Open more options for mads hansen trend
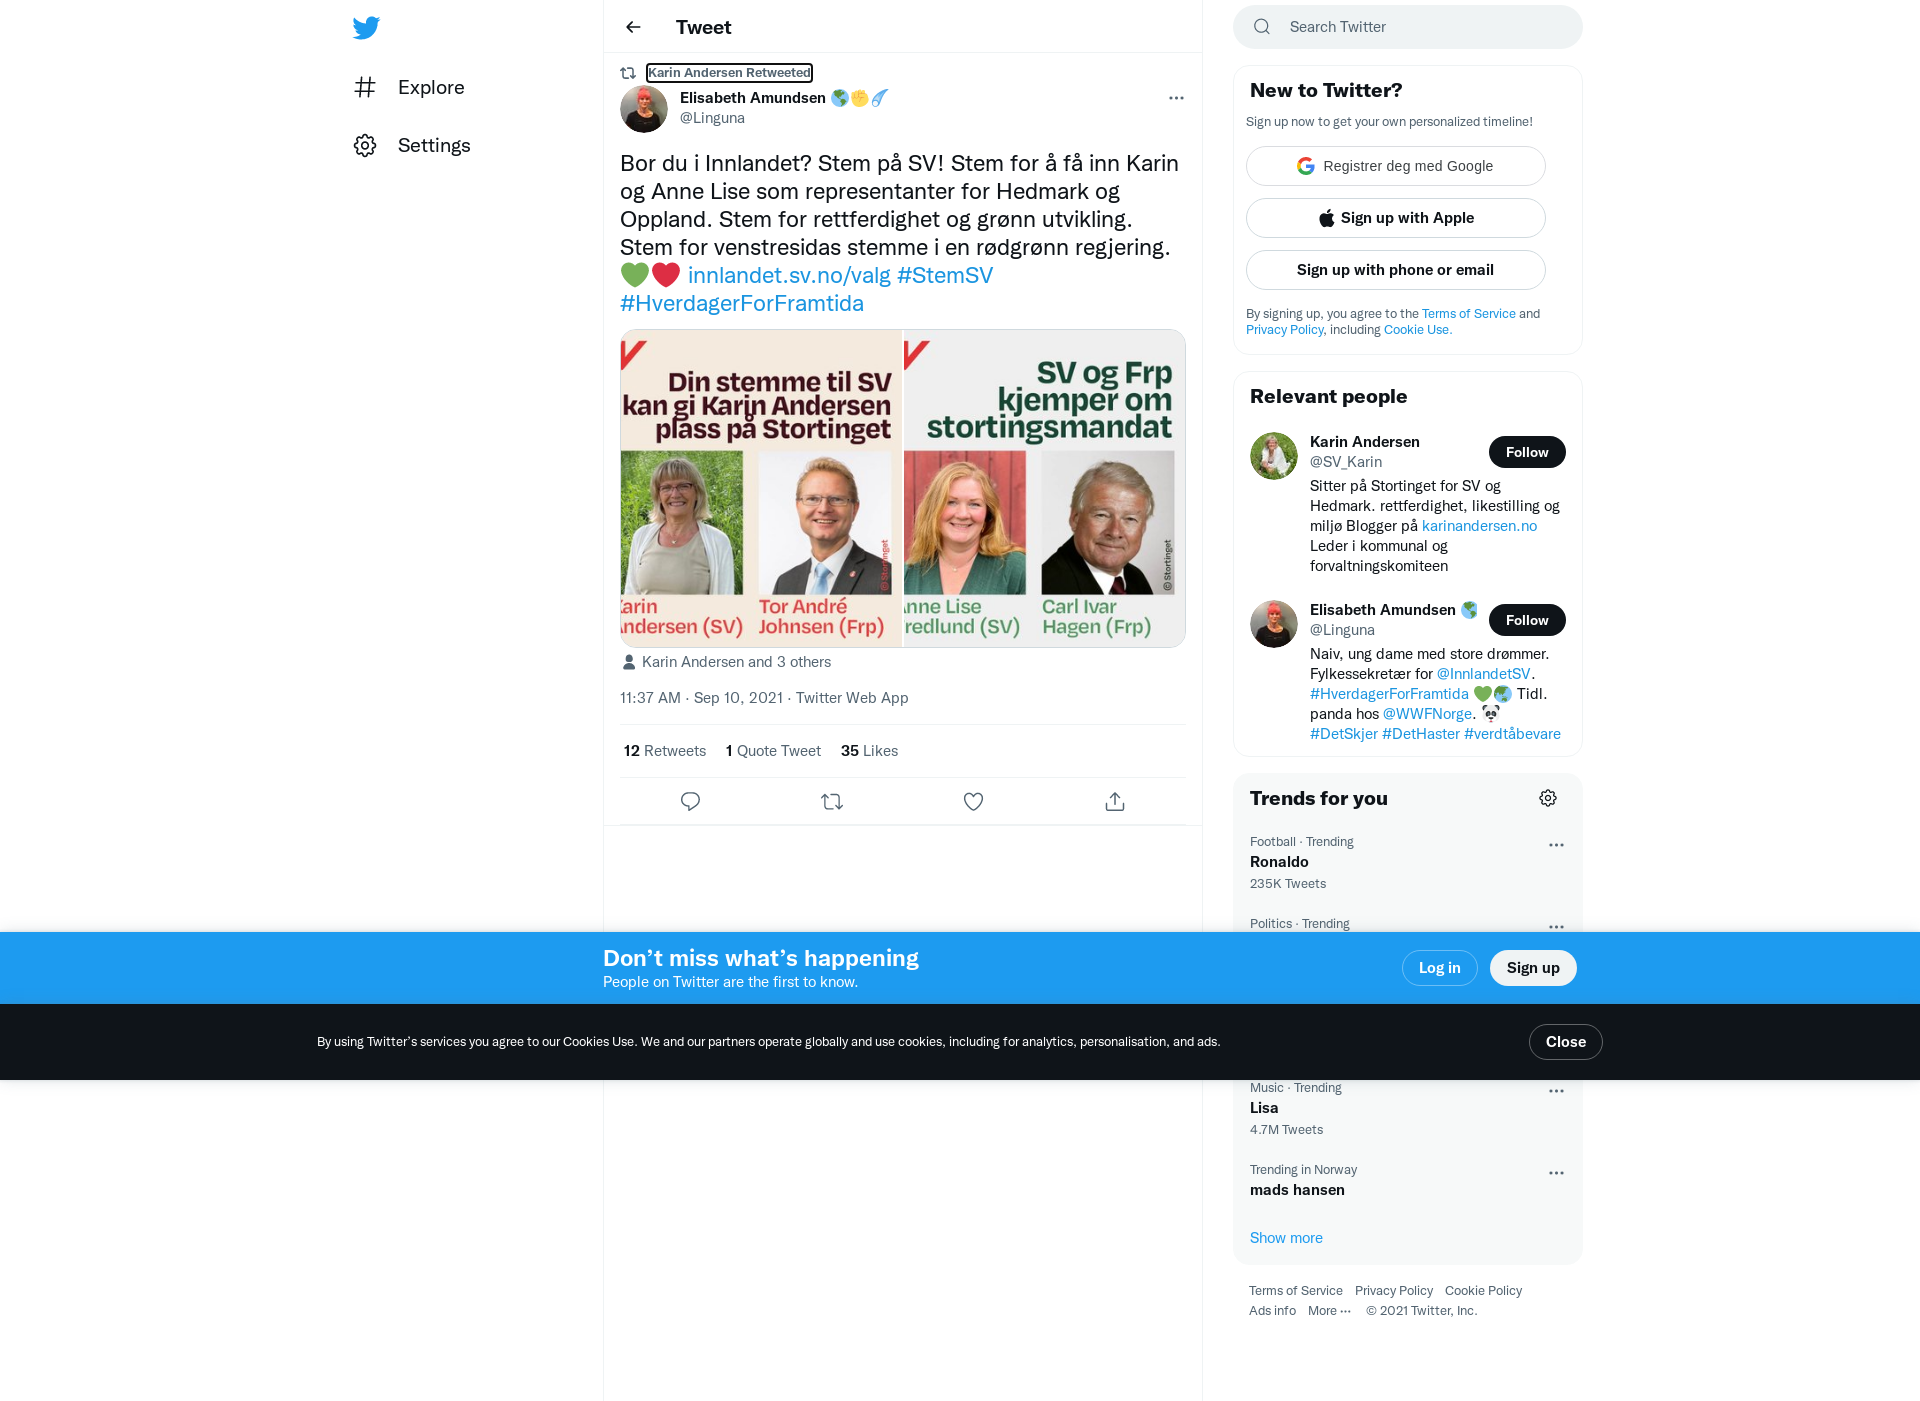 click(x=1556, y=1173)
